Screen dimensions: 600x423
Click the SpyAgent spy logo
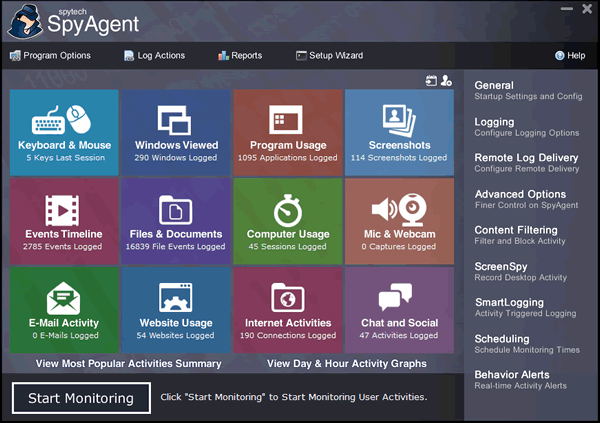click(x=25, y=22)
